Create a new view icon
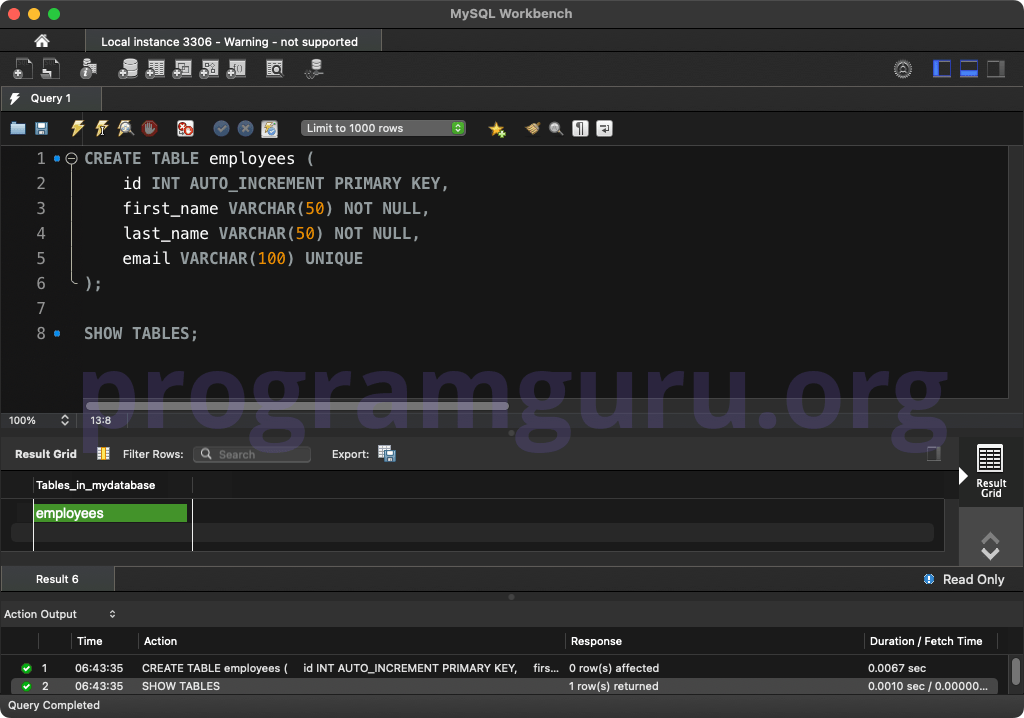This screenshot has height=718, width=1024. [182, 69]
